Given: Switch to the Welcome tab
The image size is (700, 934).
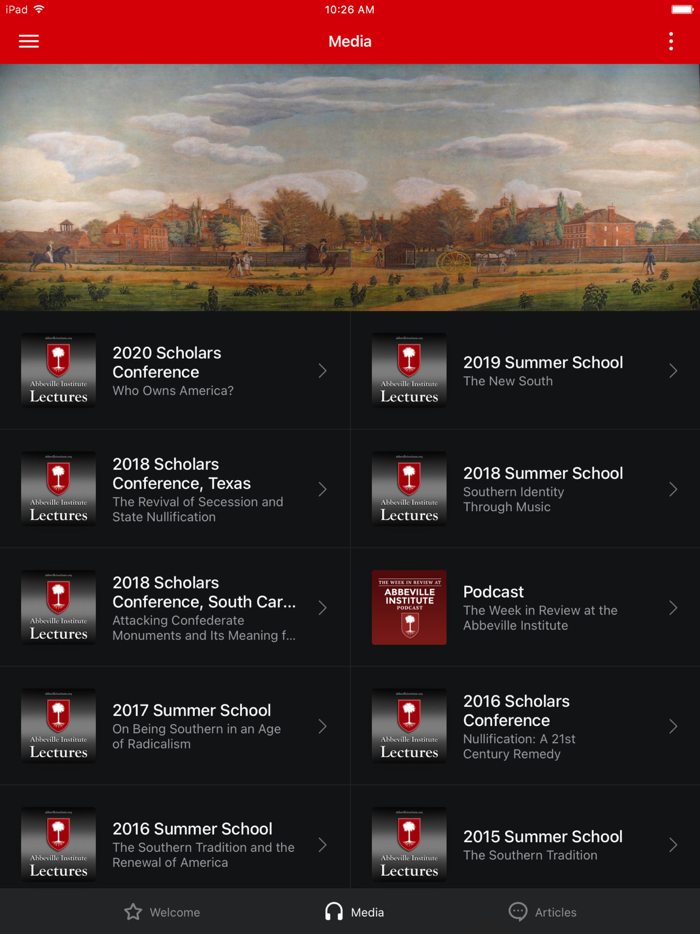Looking at the screenshot, I should tap(162, 912).
